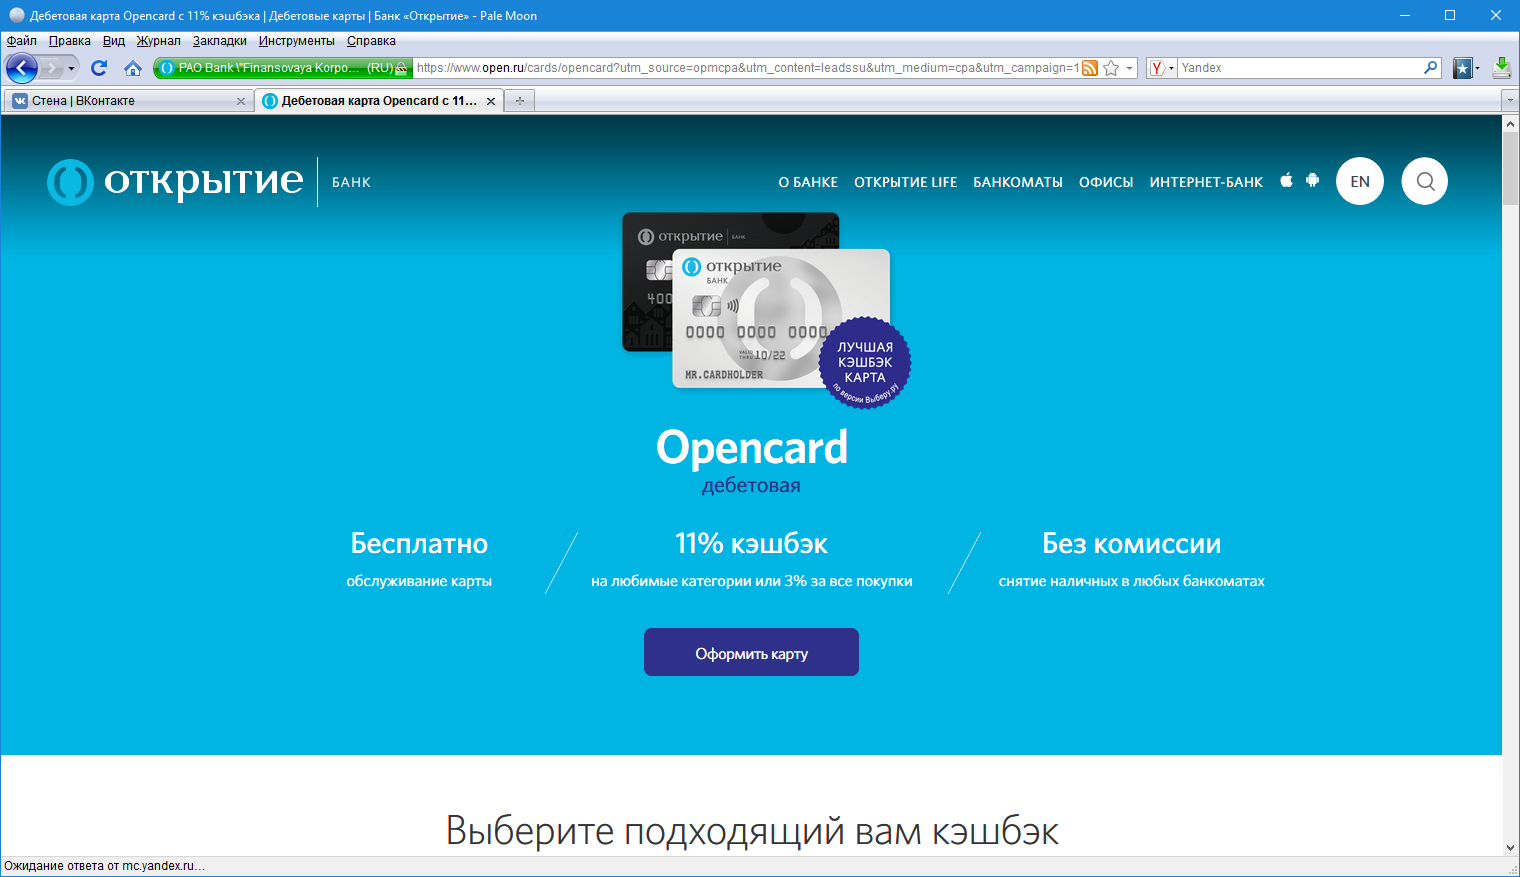Click the 11% кэшбэк text

pyautogui.click(x=751, y=543)
